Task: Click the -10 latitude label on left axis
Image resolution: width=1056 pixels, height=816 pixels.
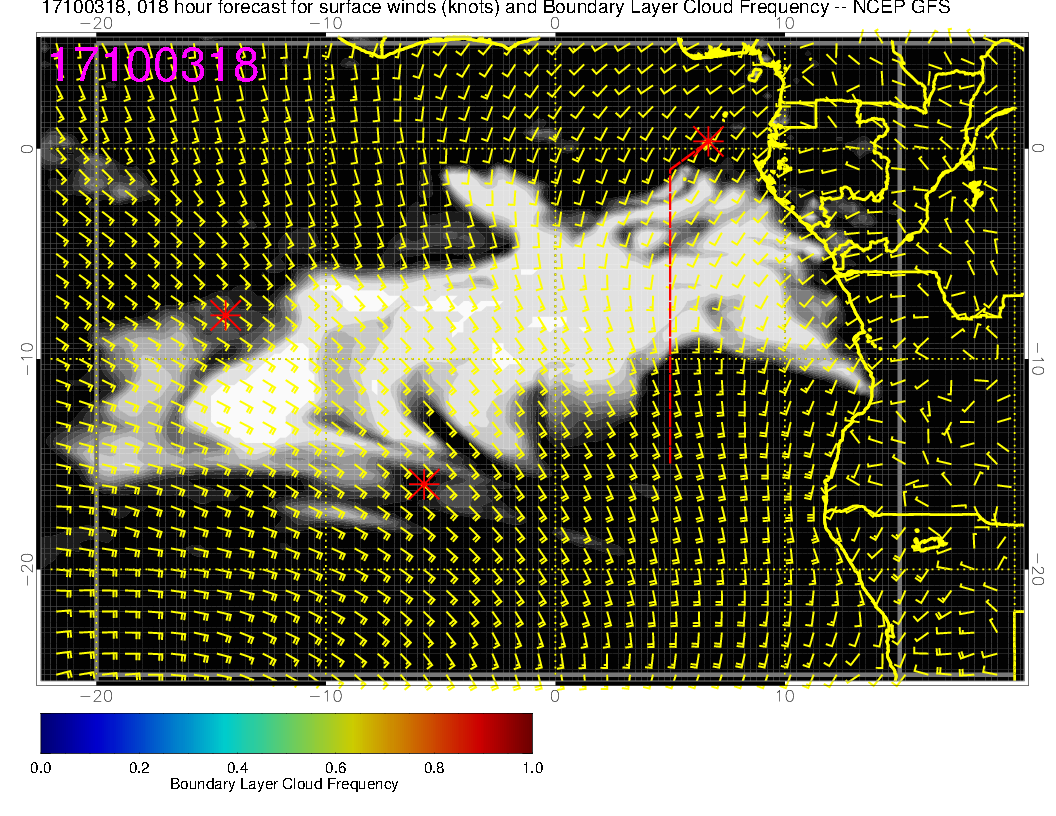Action: tap(27, 359)
